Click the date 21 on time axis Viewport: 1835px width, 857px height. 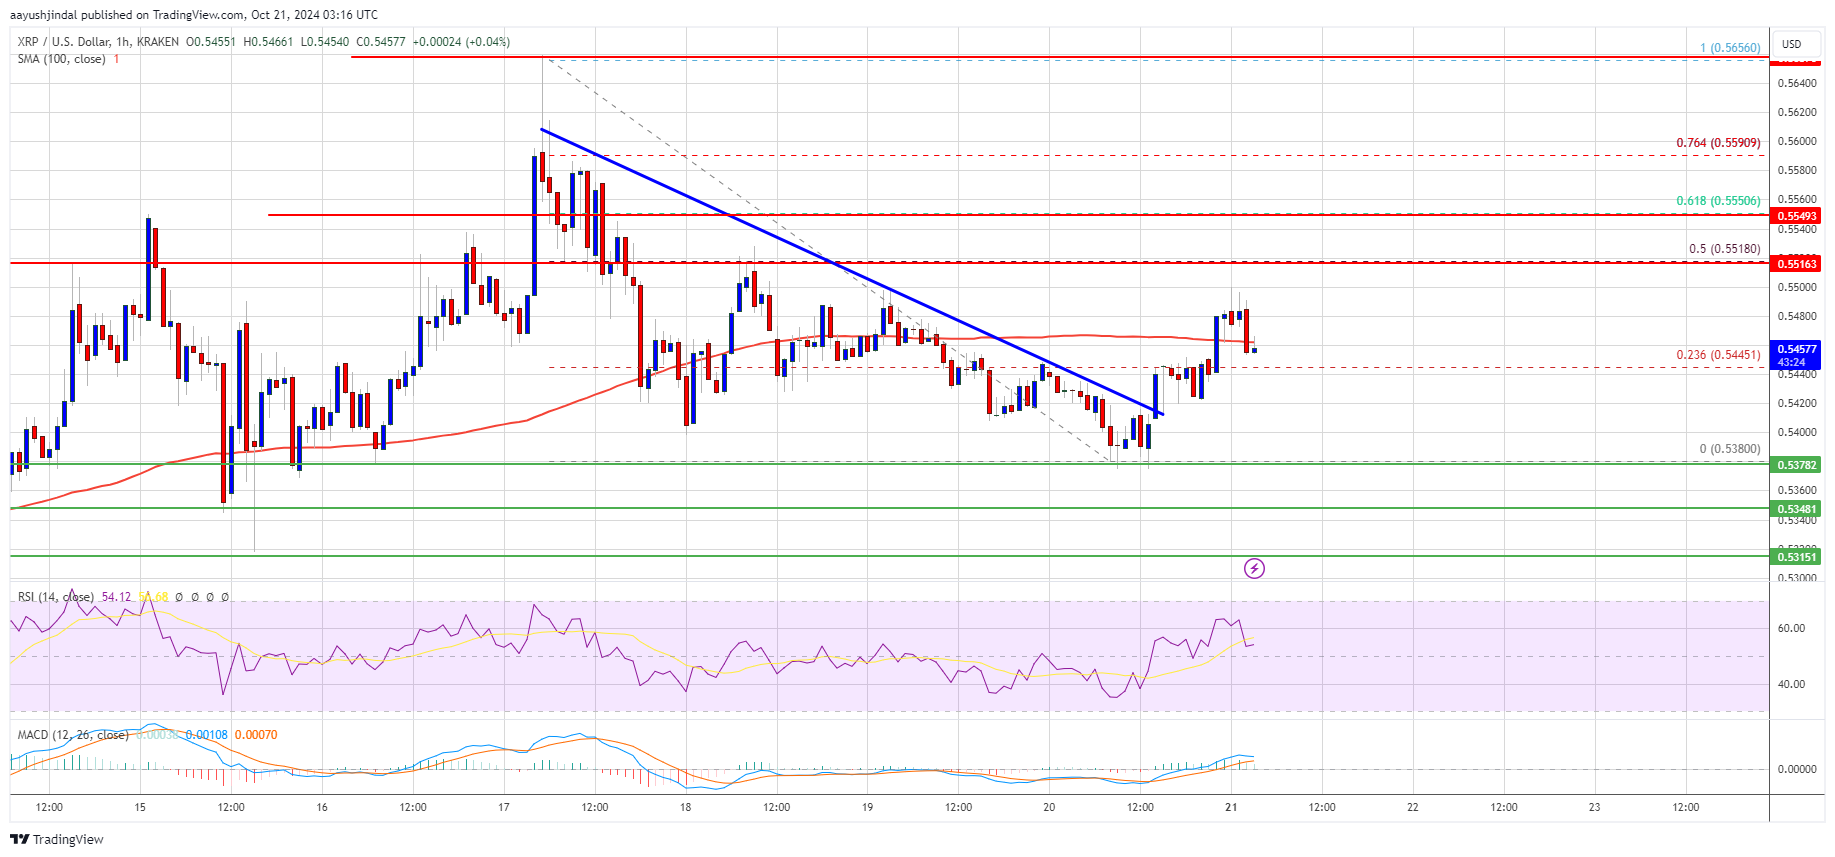[1231, 807]
